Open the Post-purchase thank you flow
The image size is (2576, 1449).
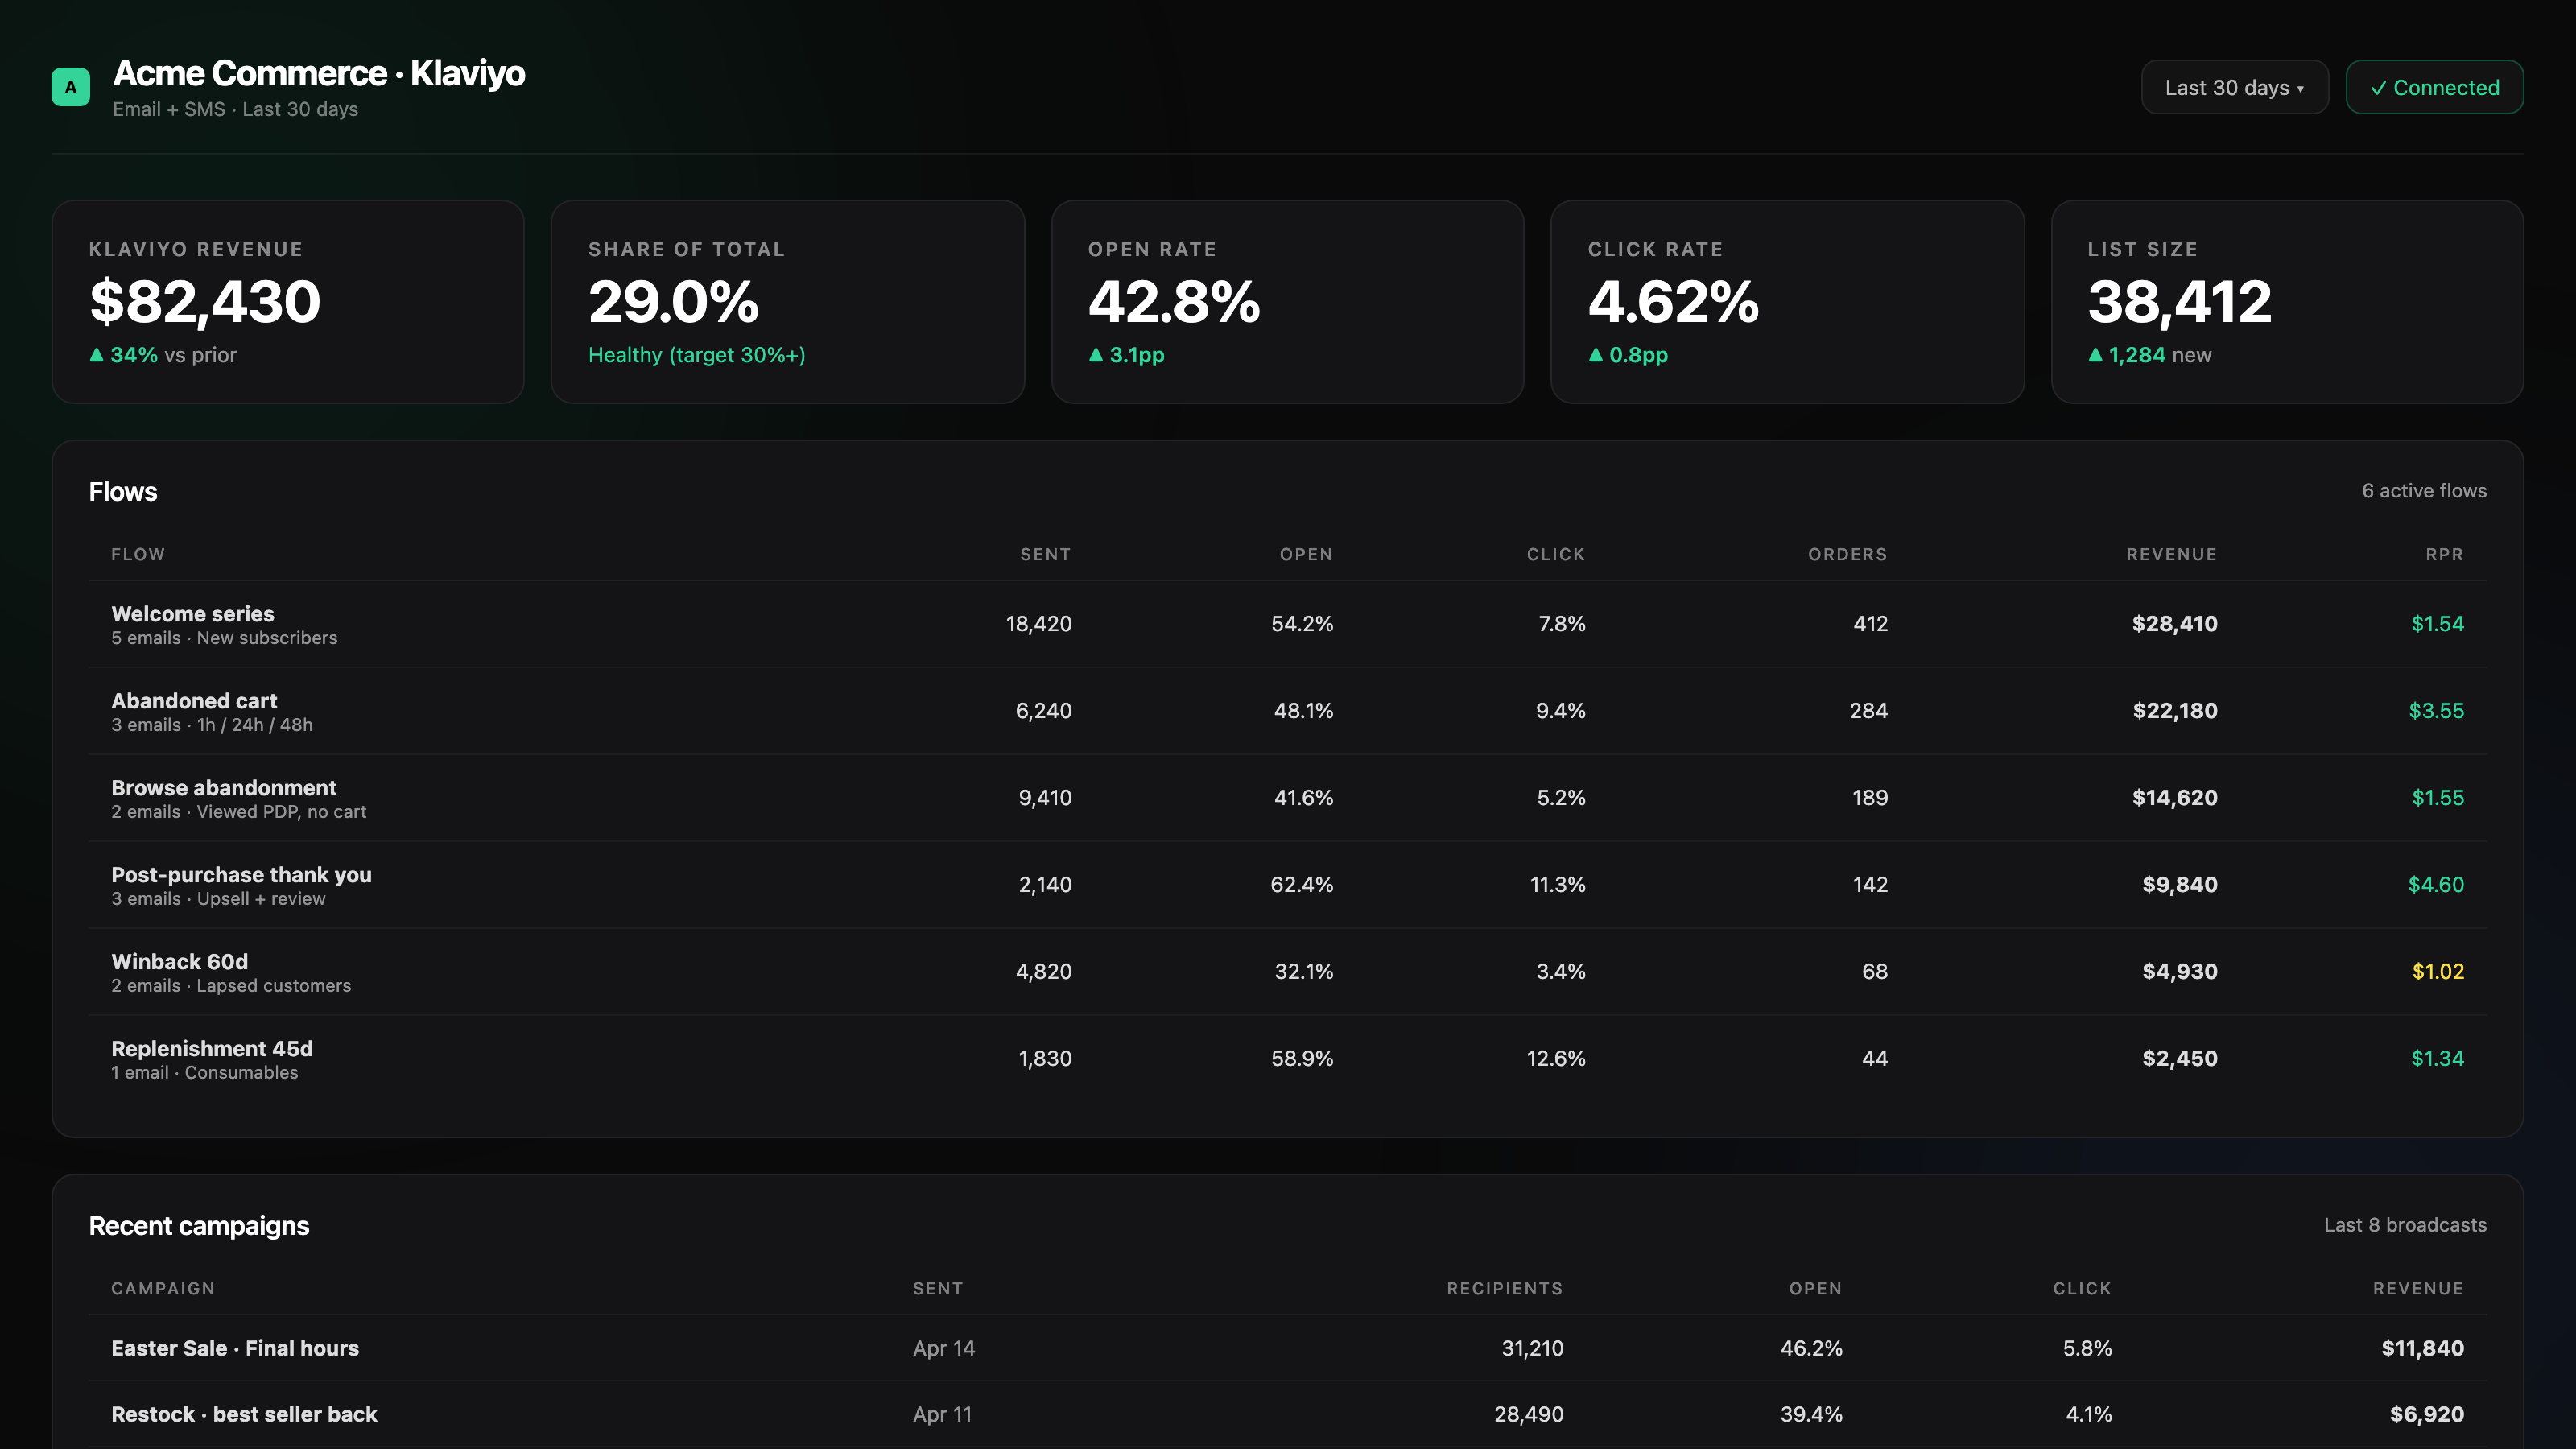[1288, 885]
